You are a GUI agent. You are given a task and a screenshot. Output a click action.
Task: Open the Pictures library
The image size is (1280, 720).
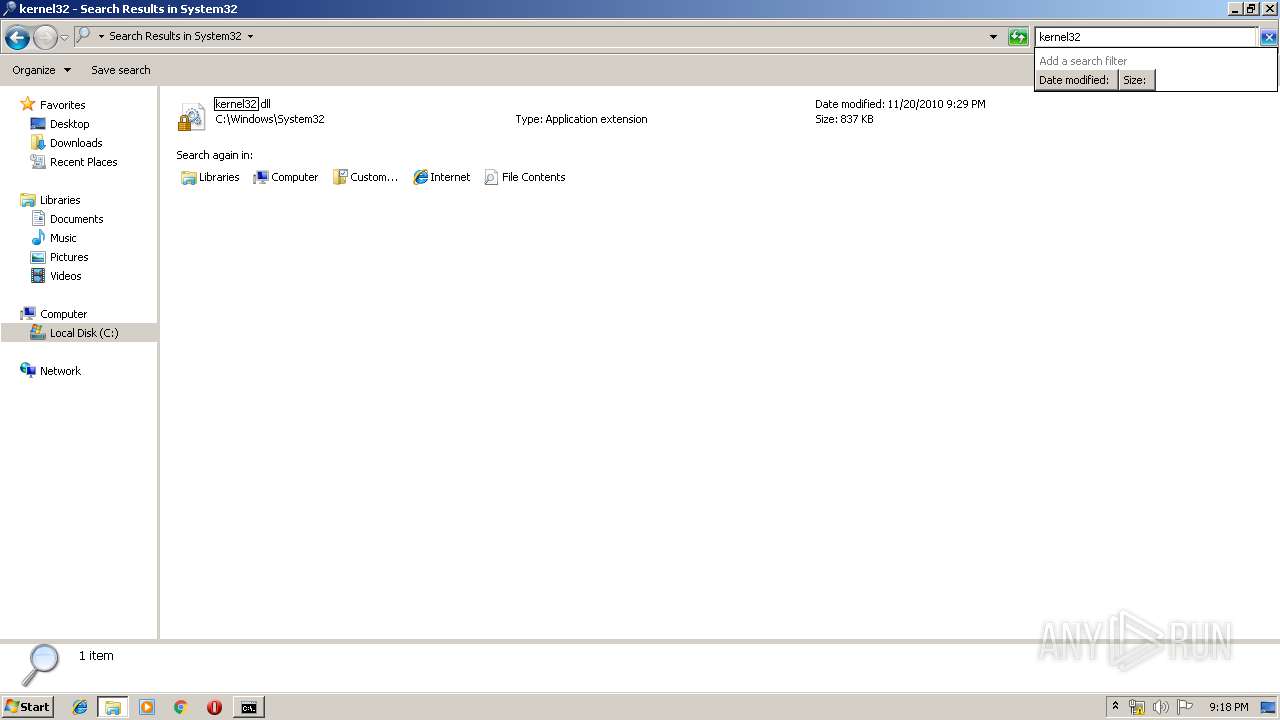tap(69, 257)
